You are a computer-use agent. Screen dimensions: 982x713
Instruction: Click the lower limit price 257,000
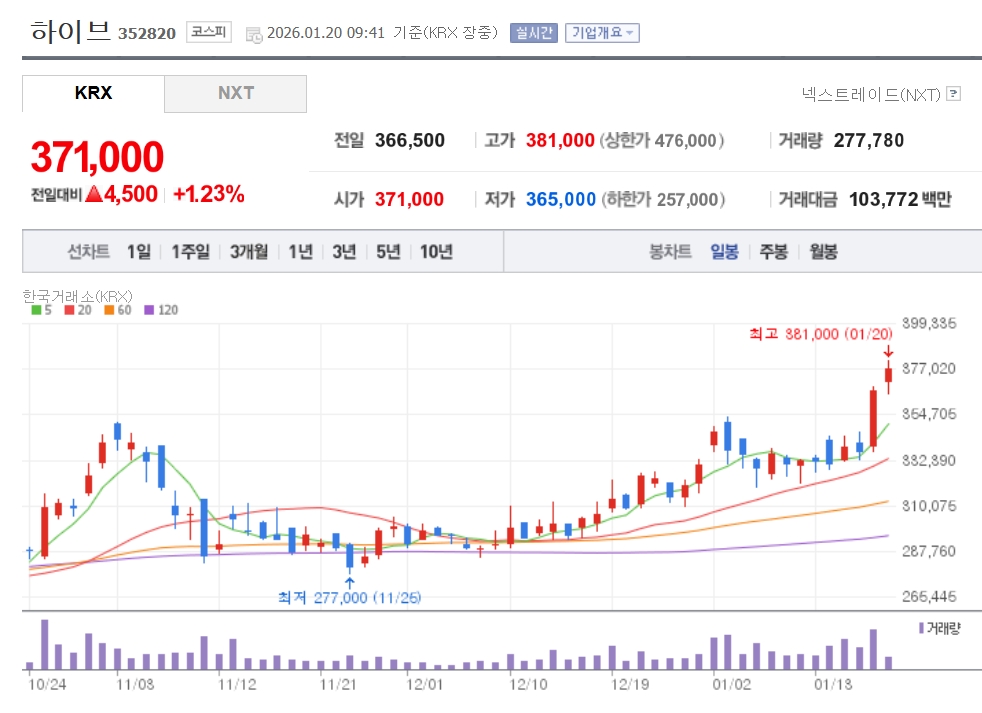[x=688, y=199]
